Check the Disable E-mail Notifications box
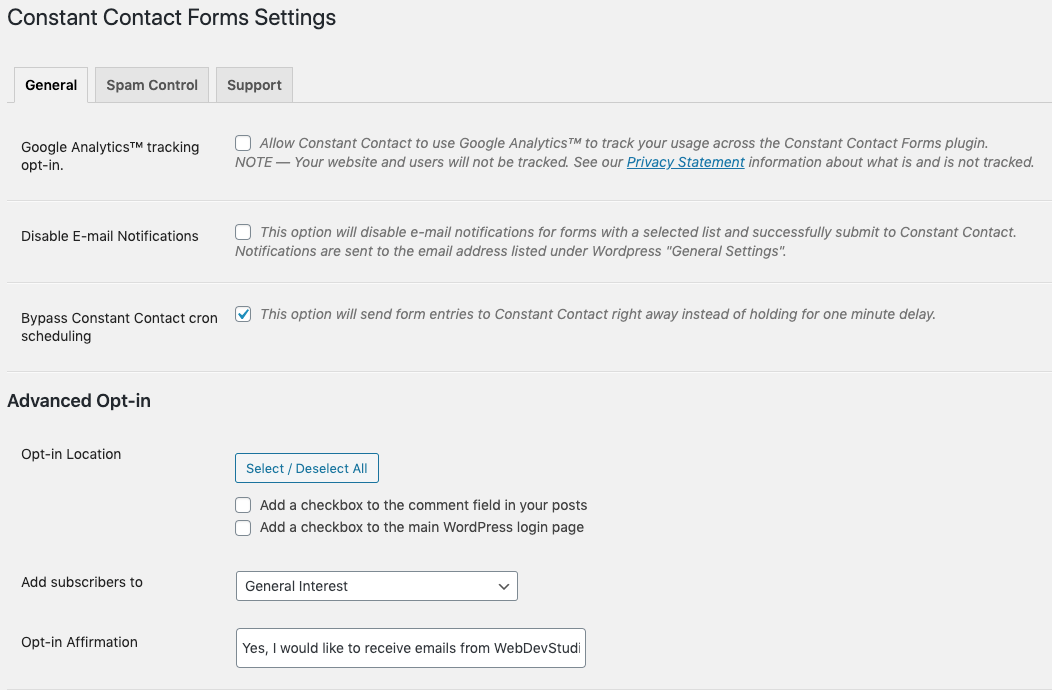Image resolution: width=1052 pixels, height=690 pixels. 243,232
